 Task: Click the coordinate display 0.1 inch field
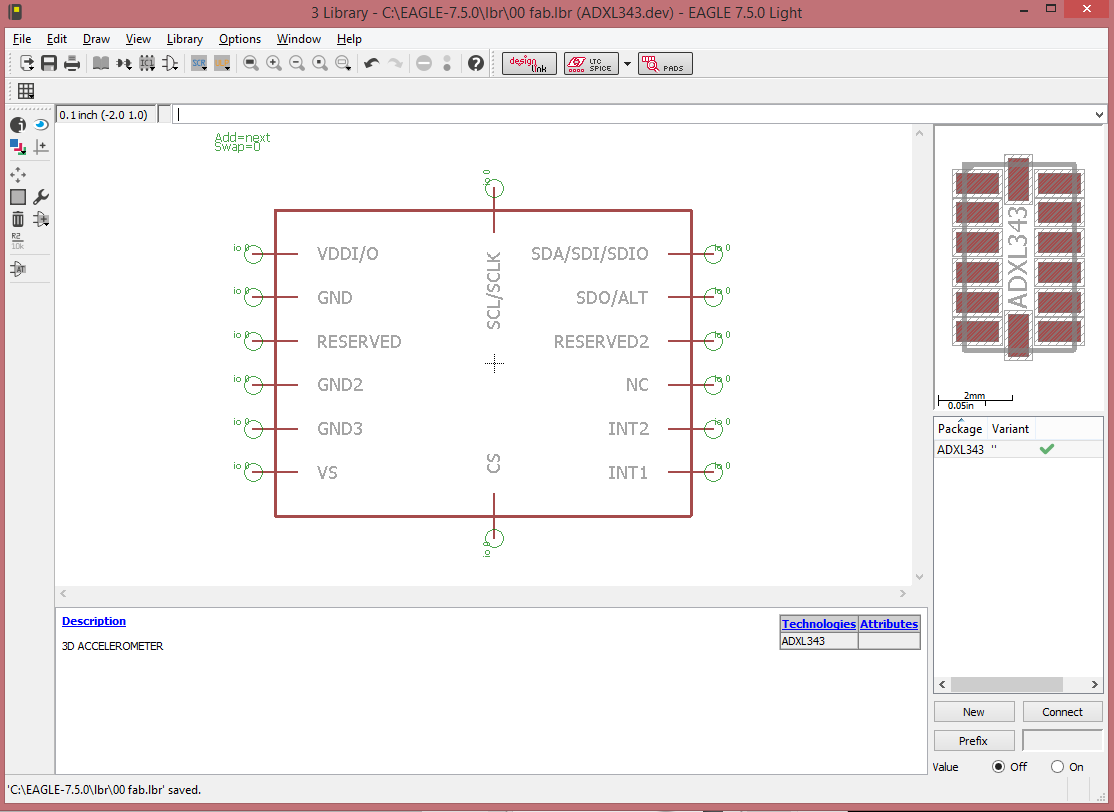[x=106, y=114]
